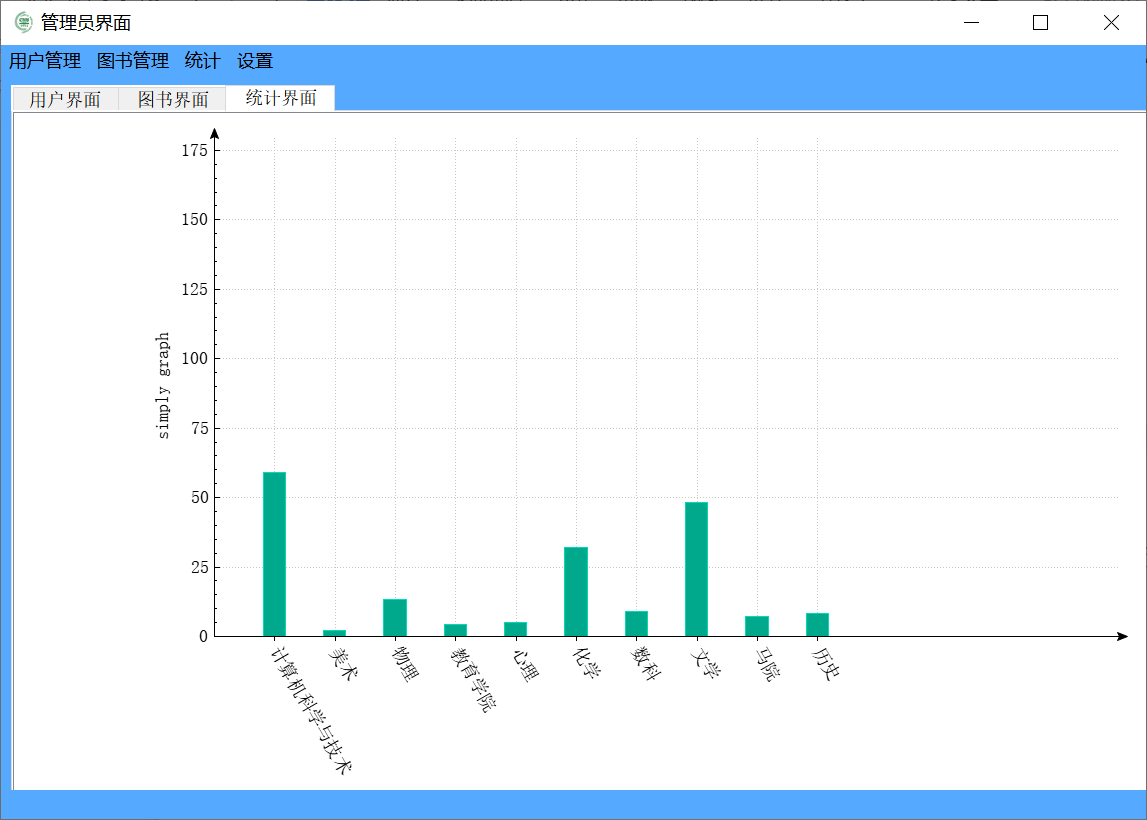Click the 美术 axis label
This screenshot has height=820, width=1147.
[342, 663]
